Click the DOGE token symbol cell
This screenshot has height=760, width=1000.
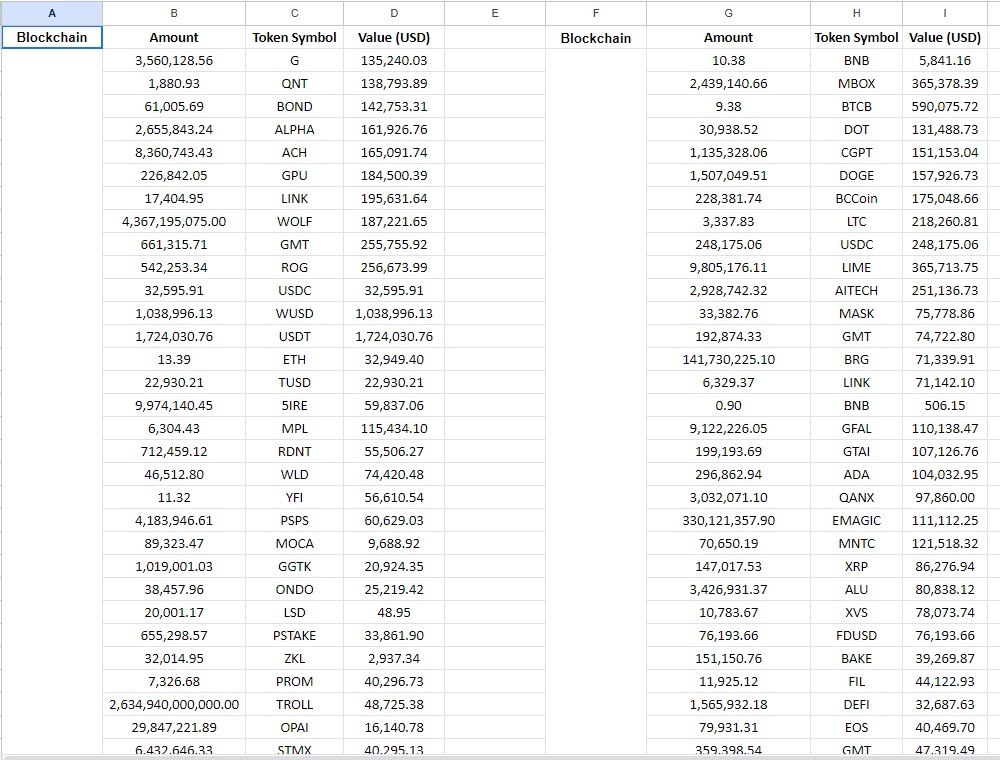click(856, 175)
